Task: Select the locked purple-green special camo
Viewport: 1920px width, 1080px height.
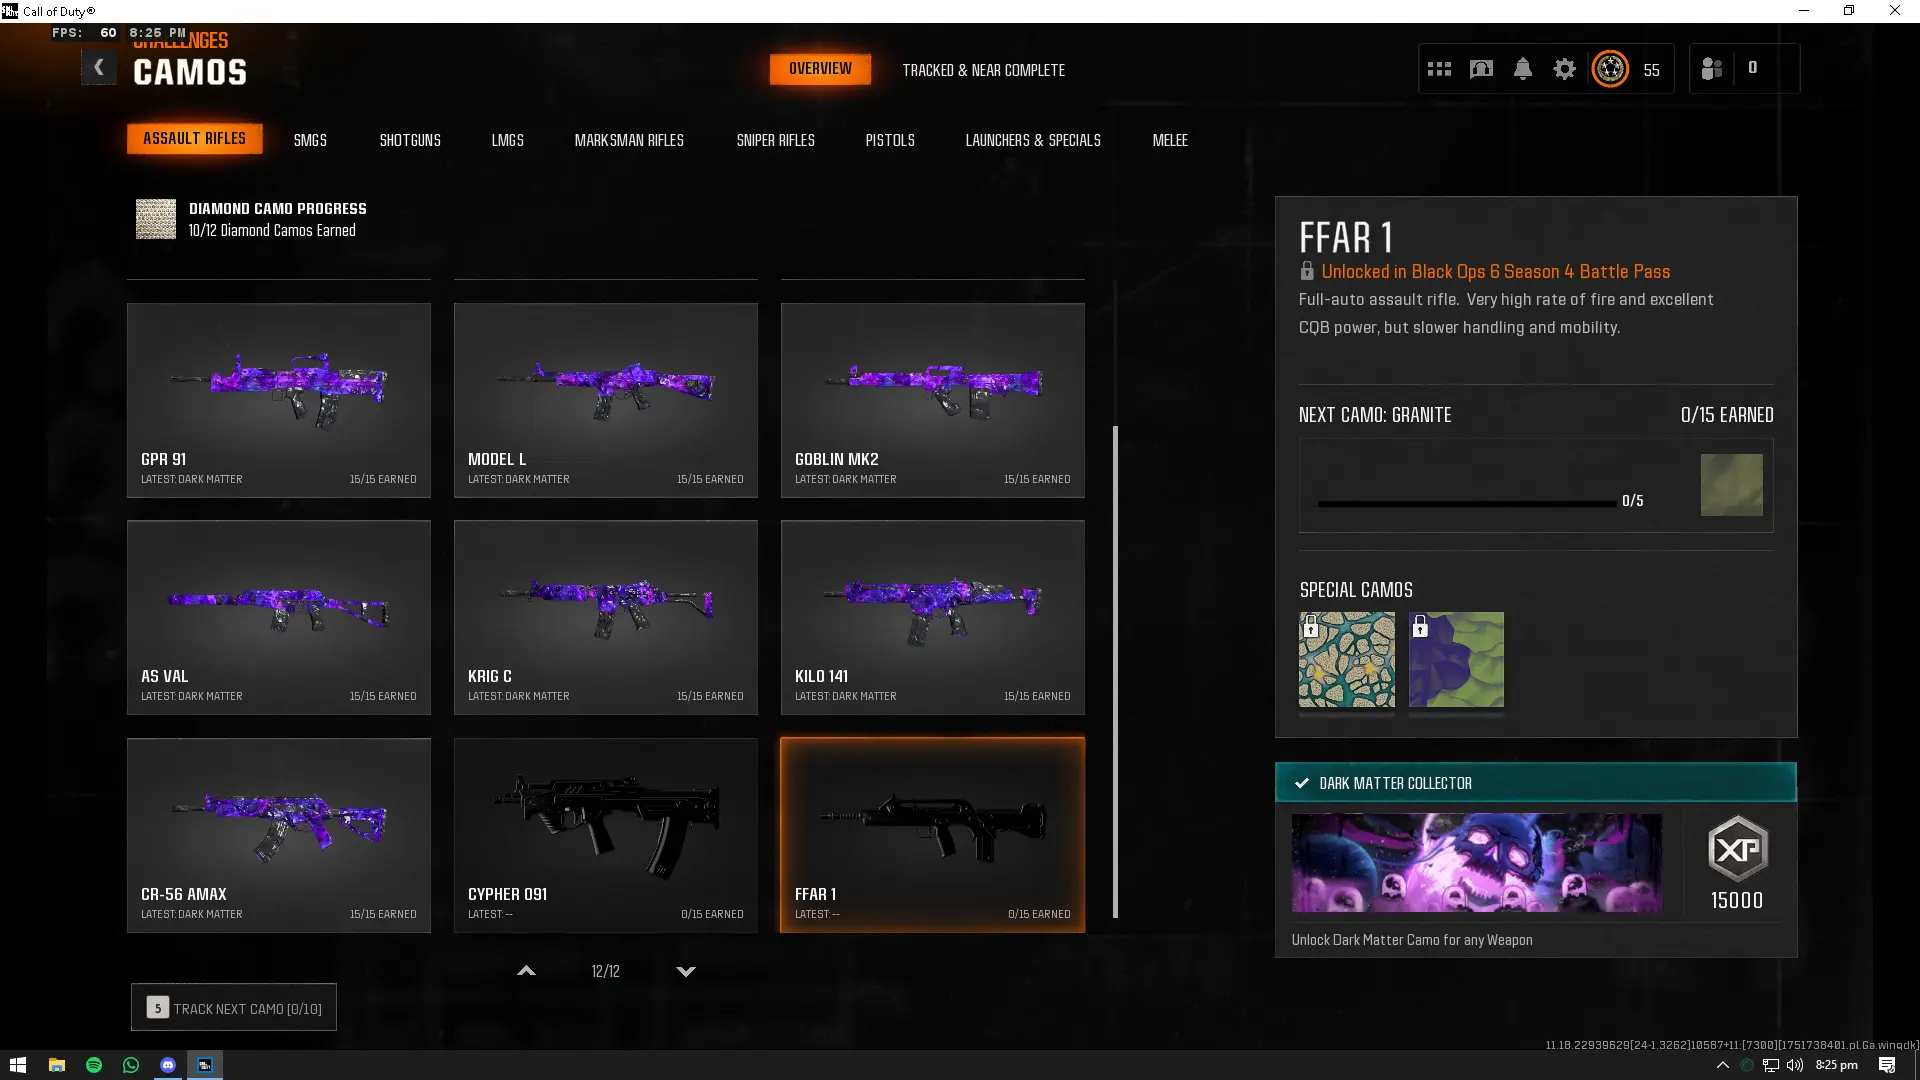Action: (x=1456, y=660)
